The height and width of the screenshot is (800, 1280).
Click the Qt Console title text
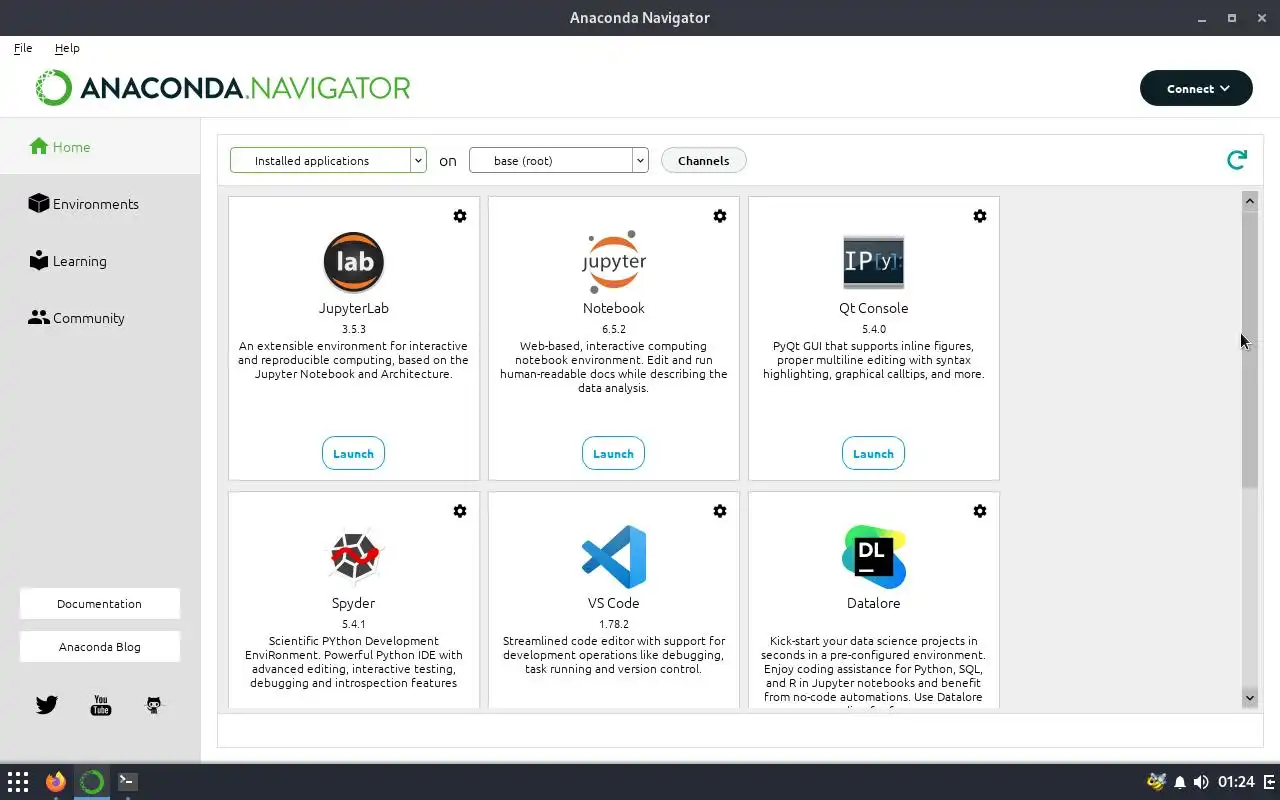tap(874, 308)
